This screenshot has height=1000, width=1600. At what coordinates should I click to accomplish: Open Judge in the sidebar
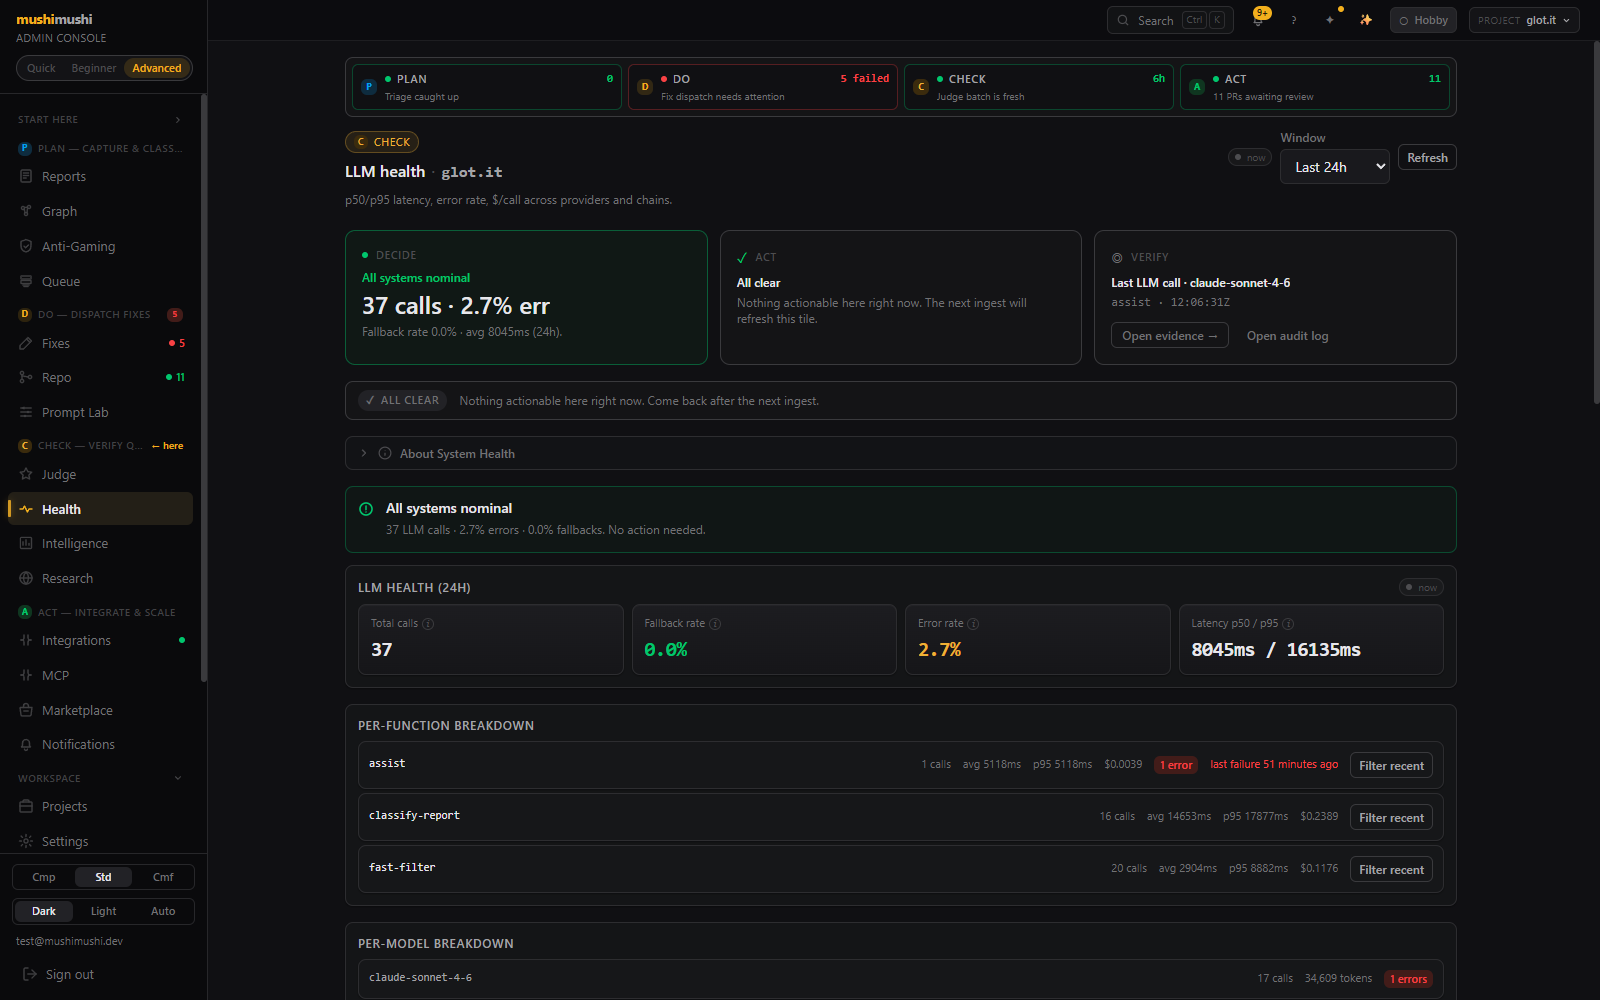pyautogui.click(x=100, y=474)
